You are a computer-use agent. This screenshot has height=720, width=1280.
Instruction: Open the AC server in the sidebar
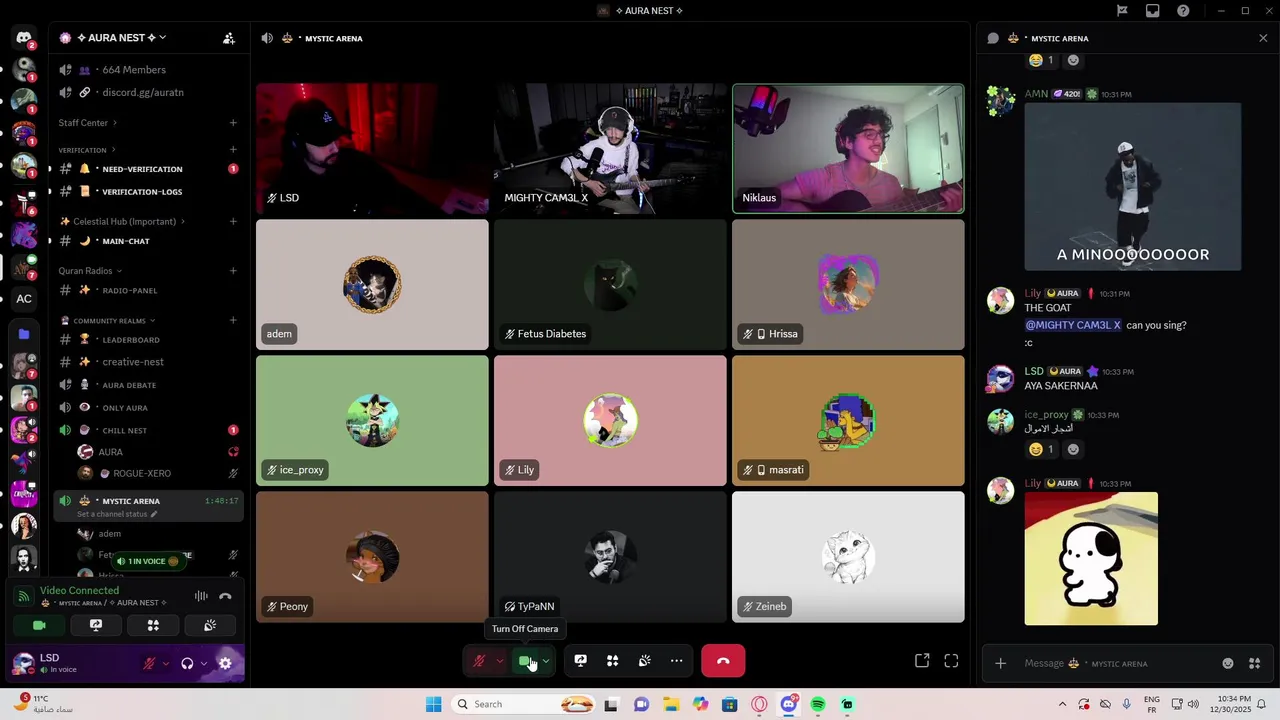pos(24,298)
